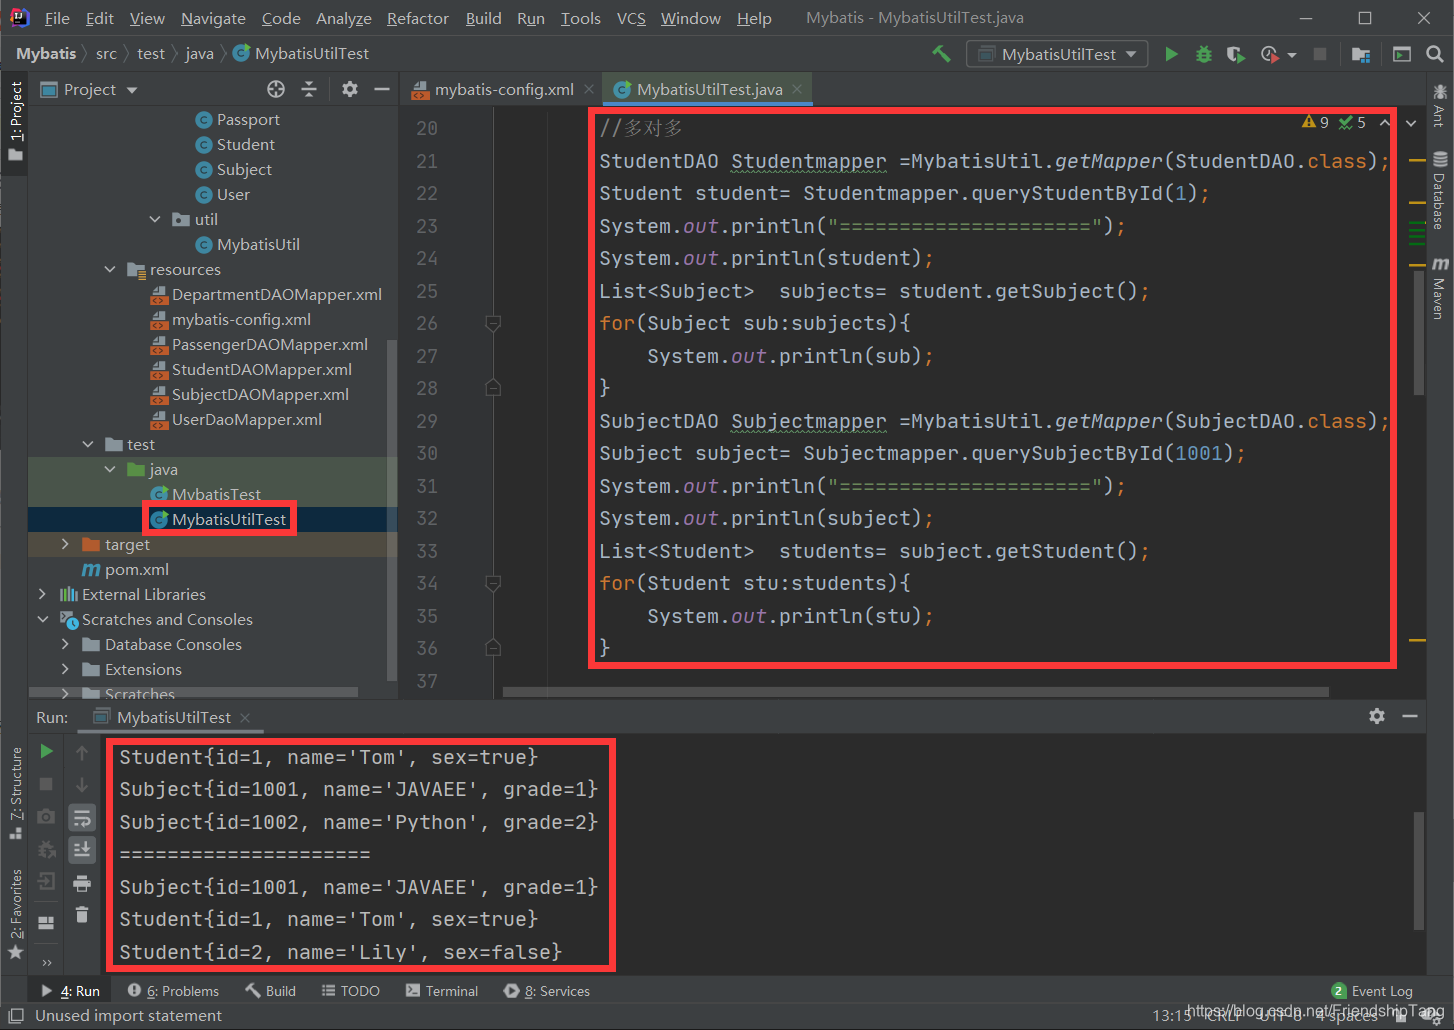
Task: Toggle scroll to end in console
Action: point(82,849)
